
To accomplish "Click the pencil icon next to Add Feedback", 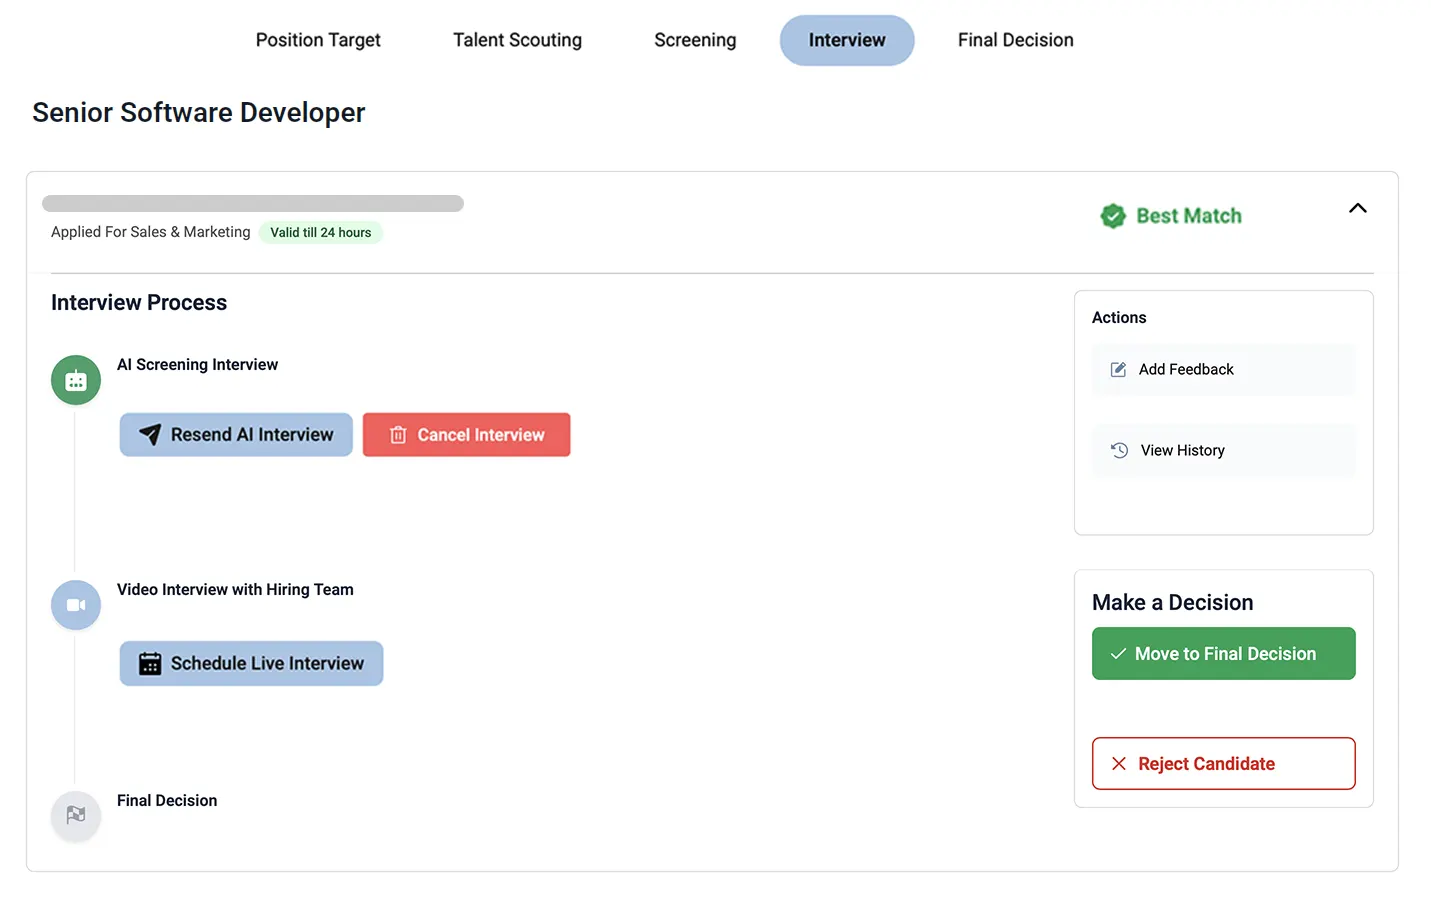I will [x=1117, y=369].
